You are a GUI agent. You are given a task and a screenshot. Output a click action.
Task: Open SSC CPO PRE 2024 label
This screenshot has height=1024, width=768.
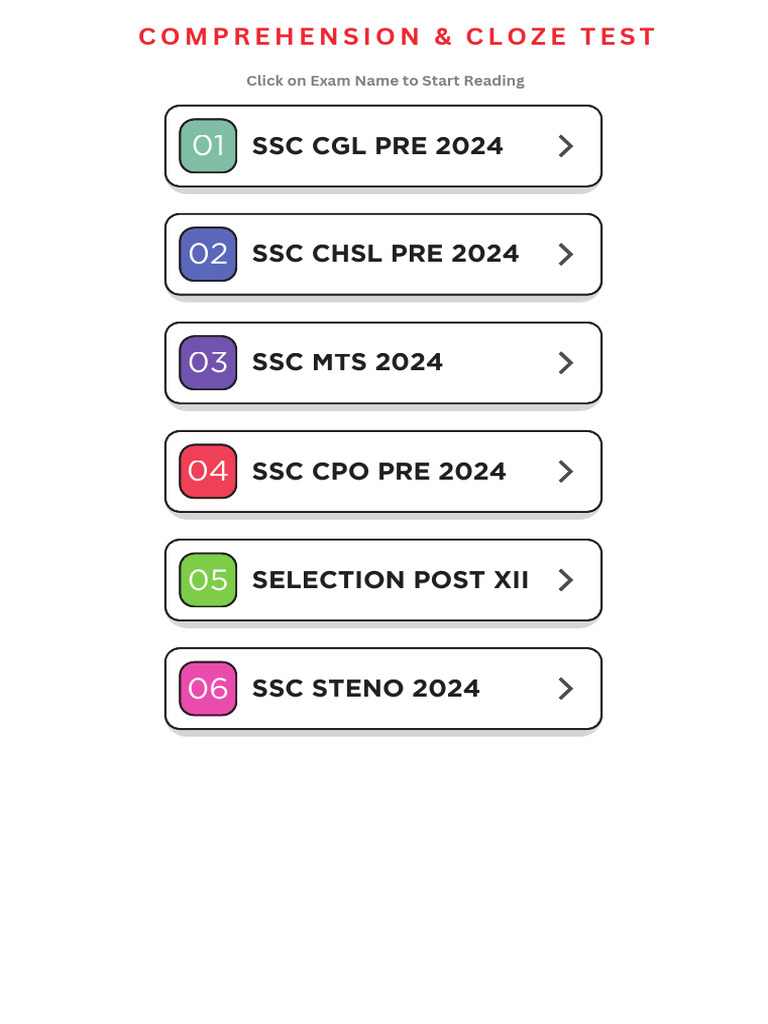tap(379, 472)
